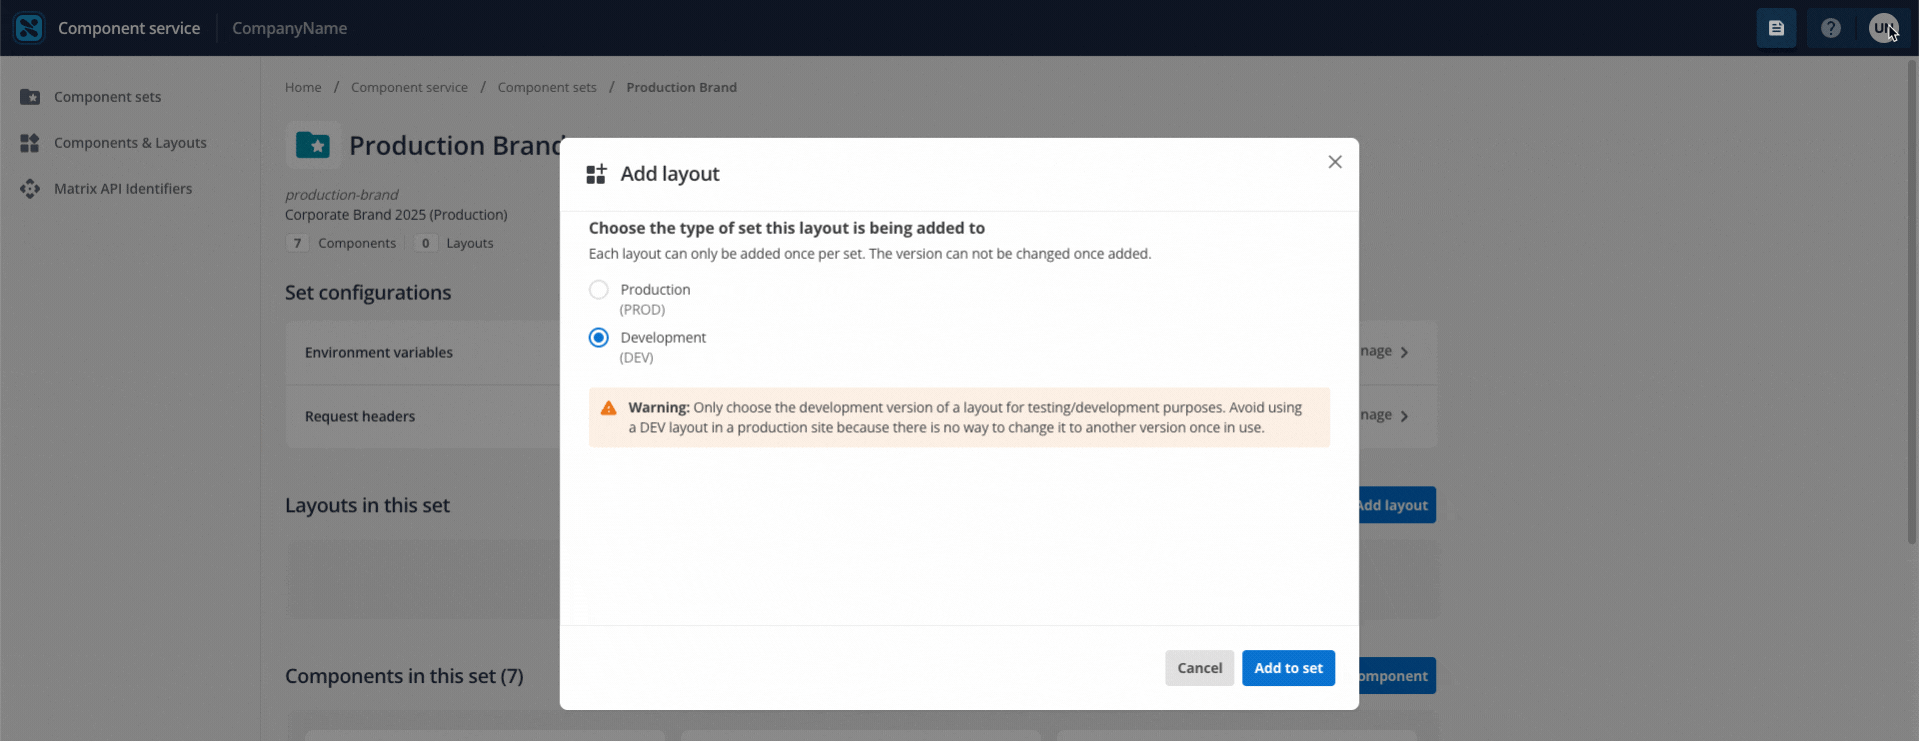1920x742 pixels.
Task: Click the Production Brand star folder icon
Action: pyautogui.click(x=313, y=146)
